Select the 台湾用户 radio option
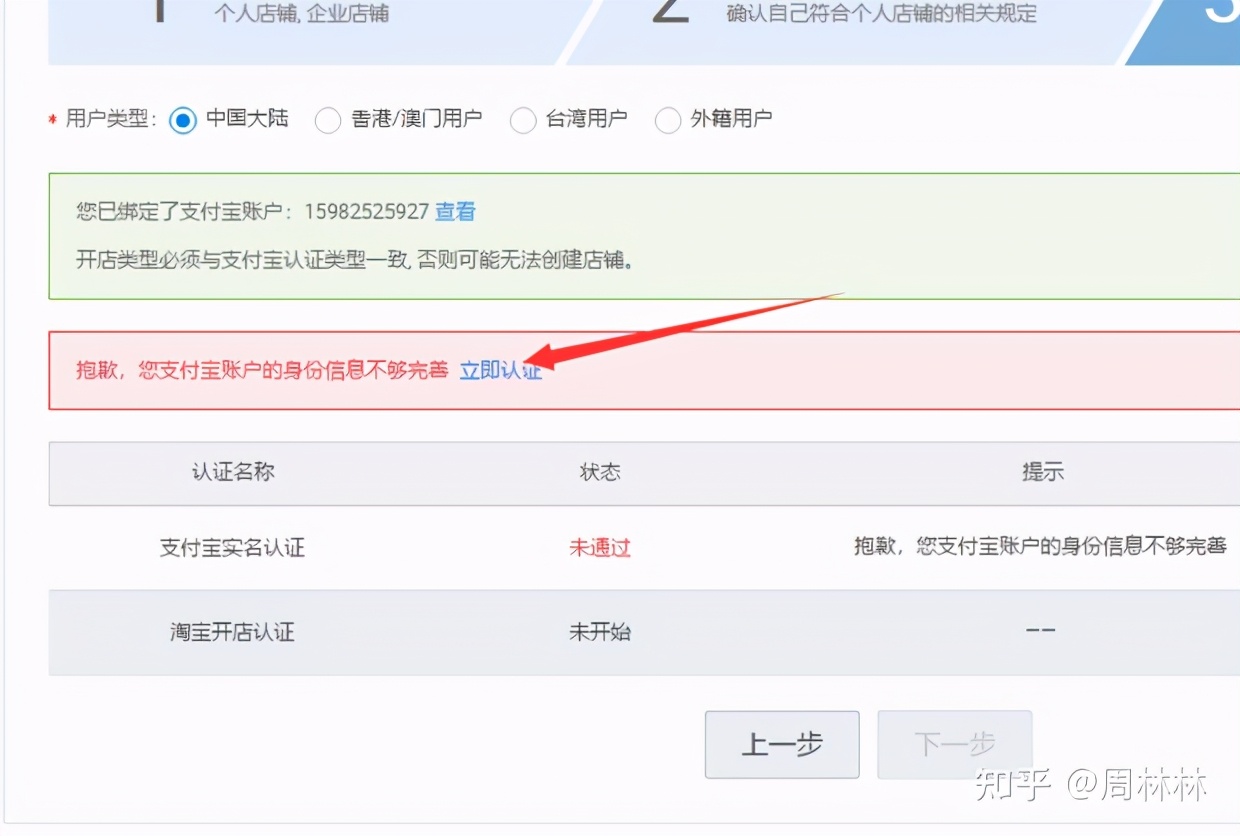Screen dimensions: 1240x836 [x=523, y=120]
